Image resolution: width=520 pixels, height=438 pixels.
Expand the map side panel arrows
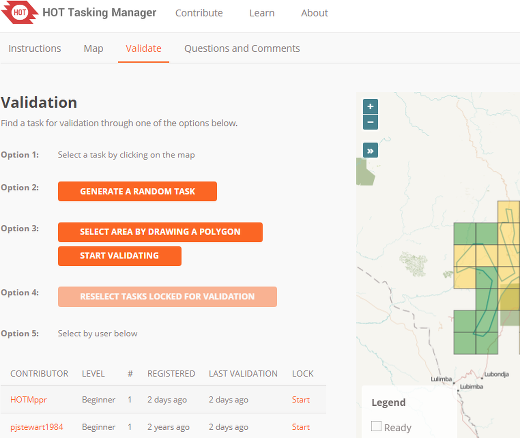(x=370, y=151)
